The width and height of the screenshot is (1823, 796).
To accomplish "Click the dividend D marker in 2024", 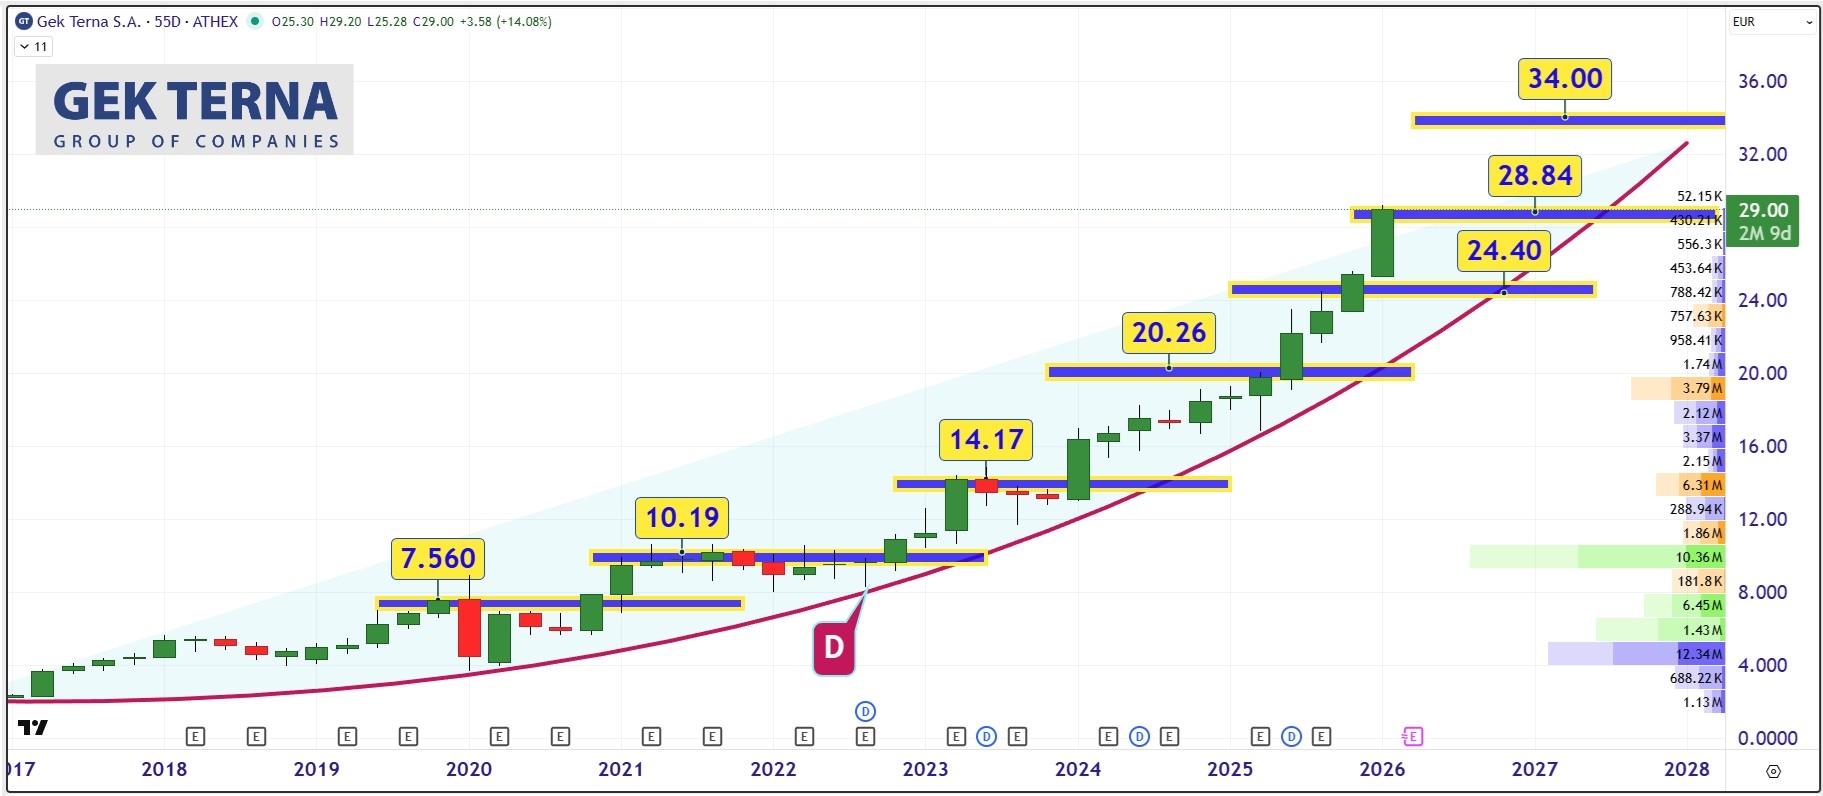I will pos(1139,737).
